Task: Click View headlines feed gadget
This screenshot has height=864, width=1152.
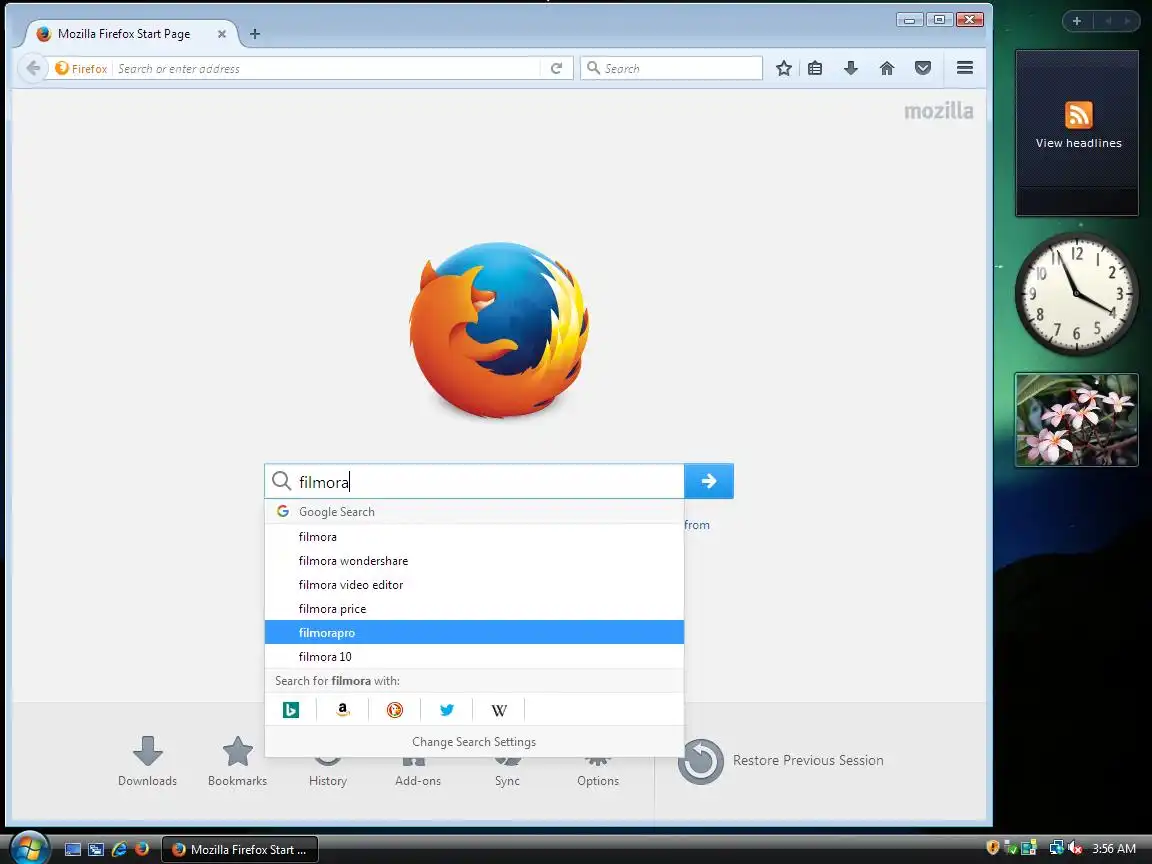Action: click(x=1077, y=133)
